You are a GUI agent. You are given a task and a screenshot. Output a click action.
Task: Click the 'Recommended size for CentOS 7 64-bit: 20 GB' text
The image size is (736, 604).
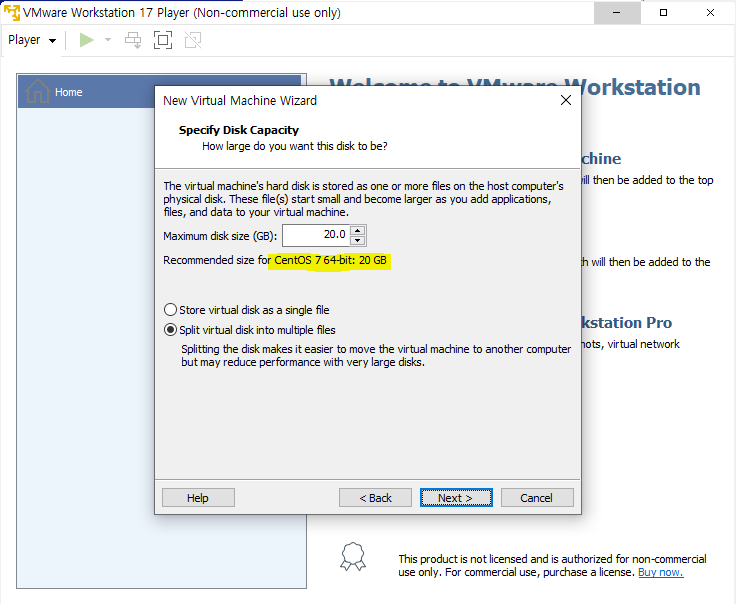tap(275, 260)
